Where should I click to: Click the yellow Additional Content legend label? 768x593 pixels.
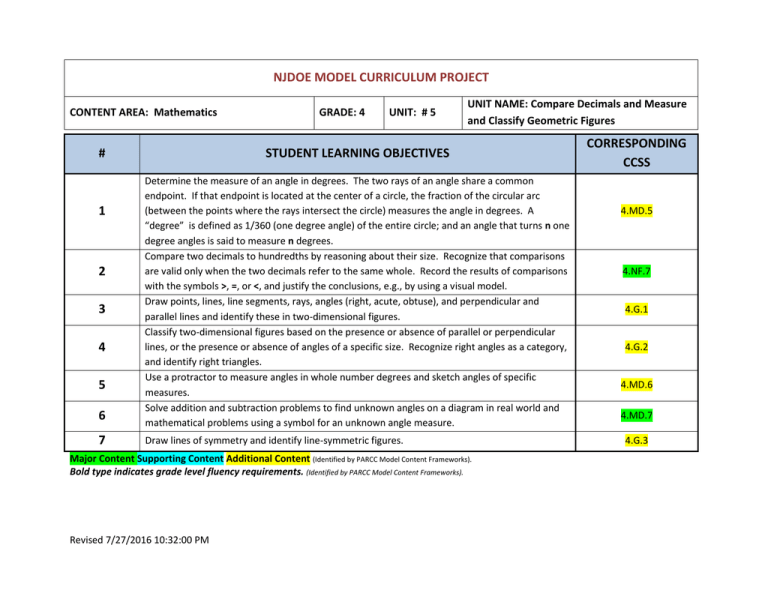(x=268, y=459)
